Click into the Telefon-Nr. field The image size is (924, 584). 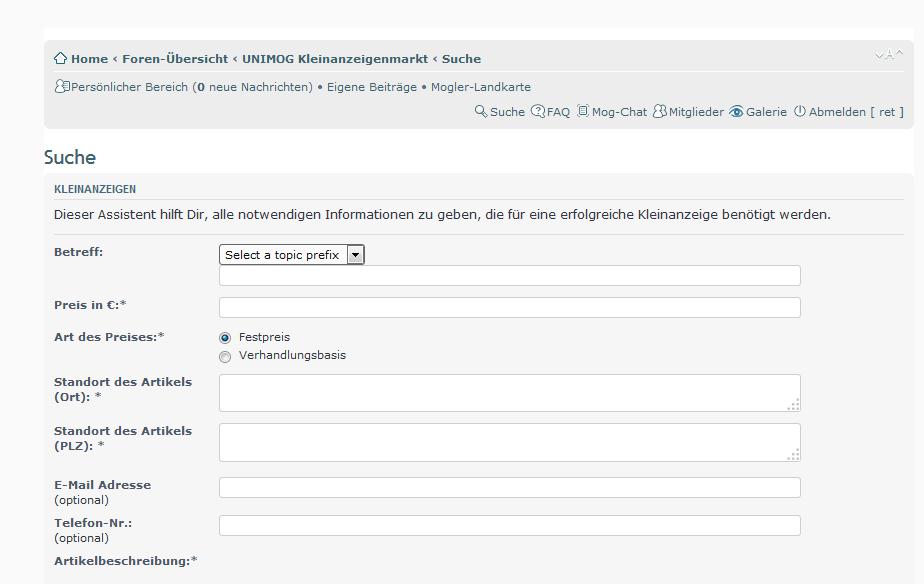[509, 525]
